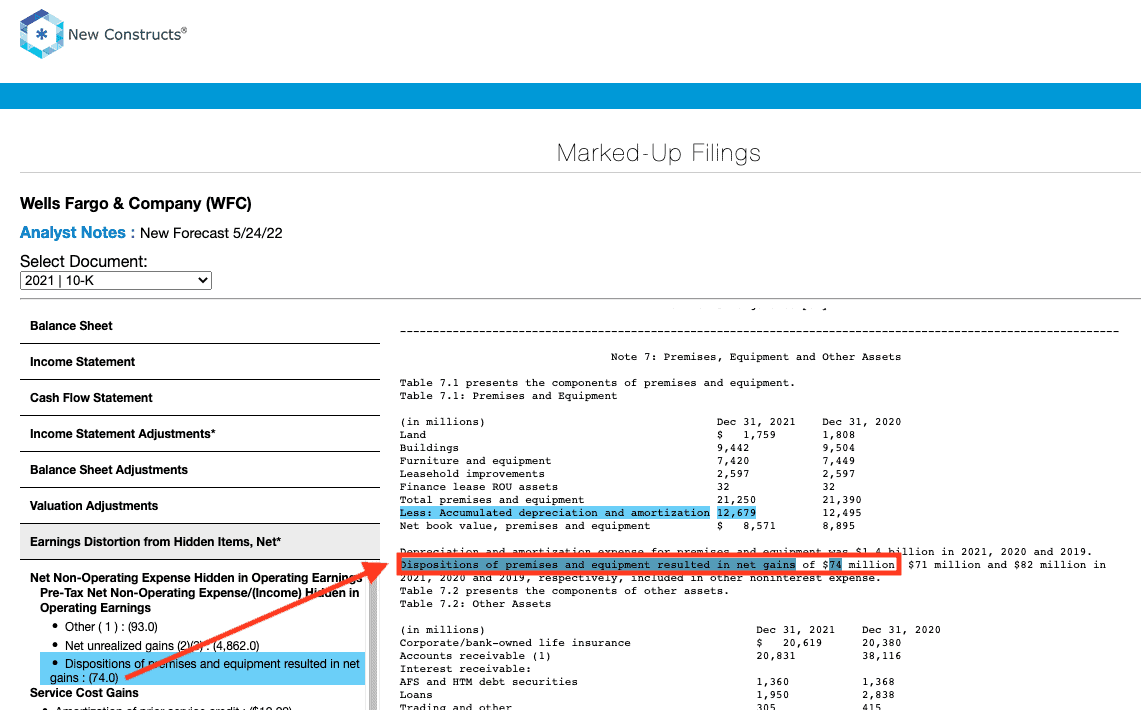This screenshot has height=710, width=1141.
Task: Click the Accounts receivable (1) label
Action: [x=475, y=656]
